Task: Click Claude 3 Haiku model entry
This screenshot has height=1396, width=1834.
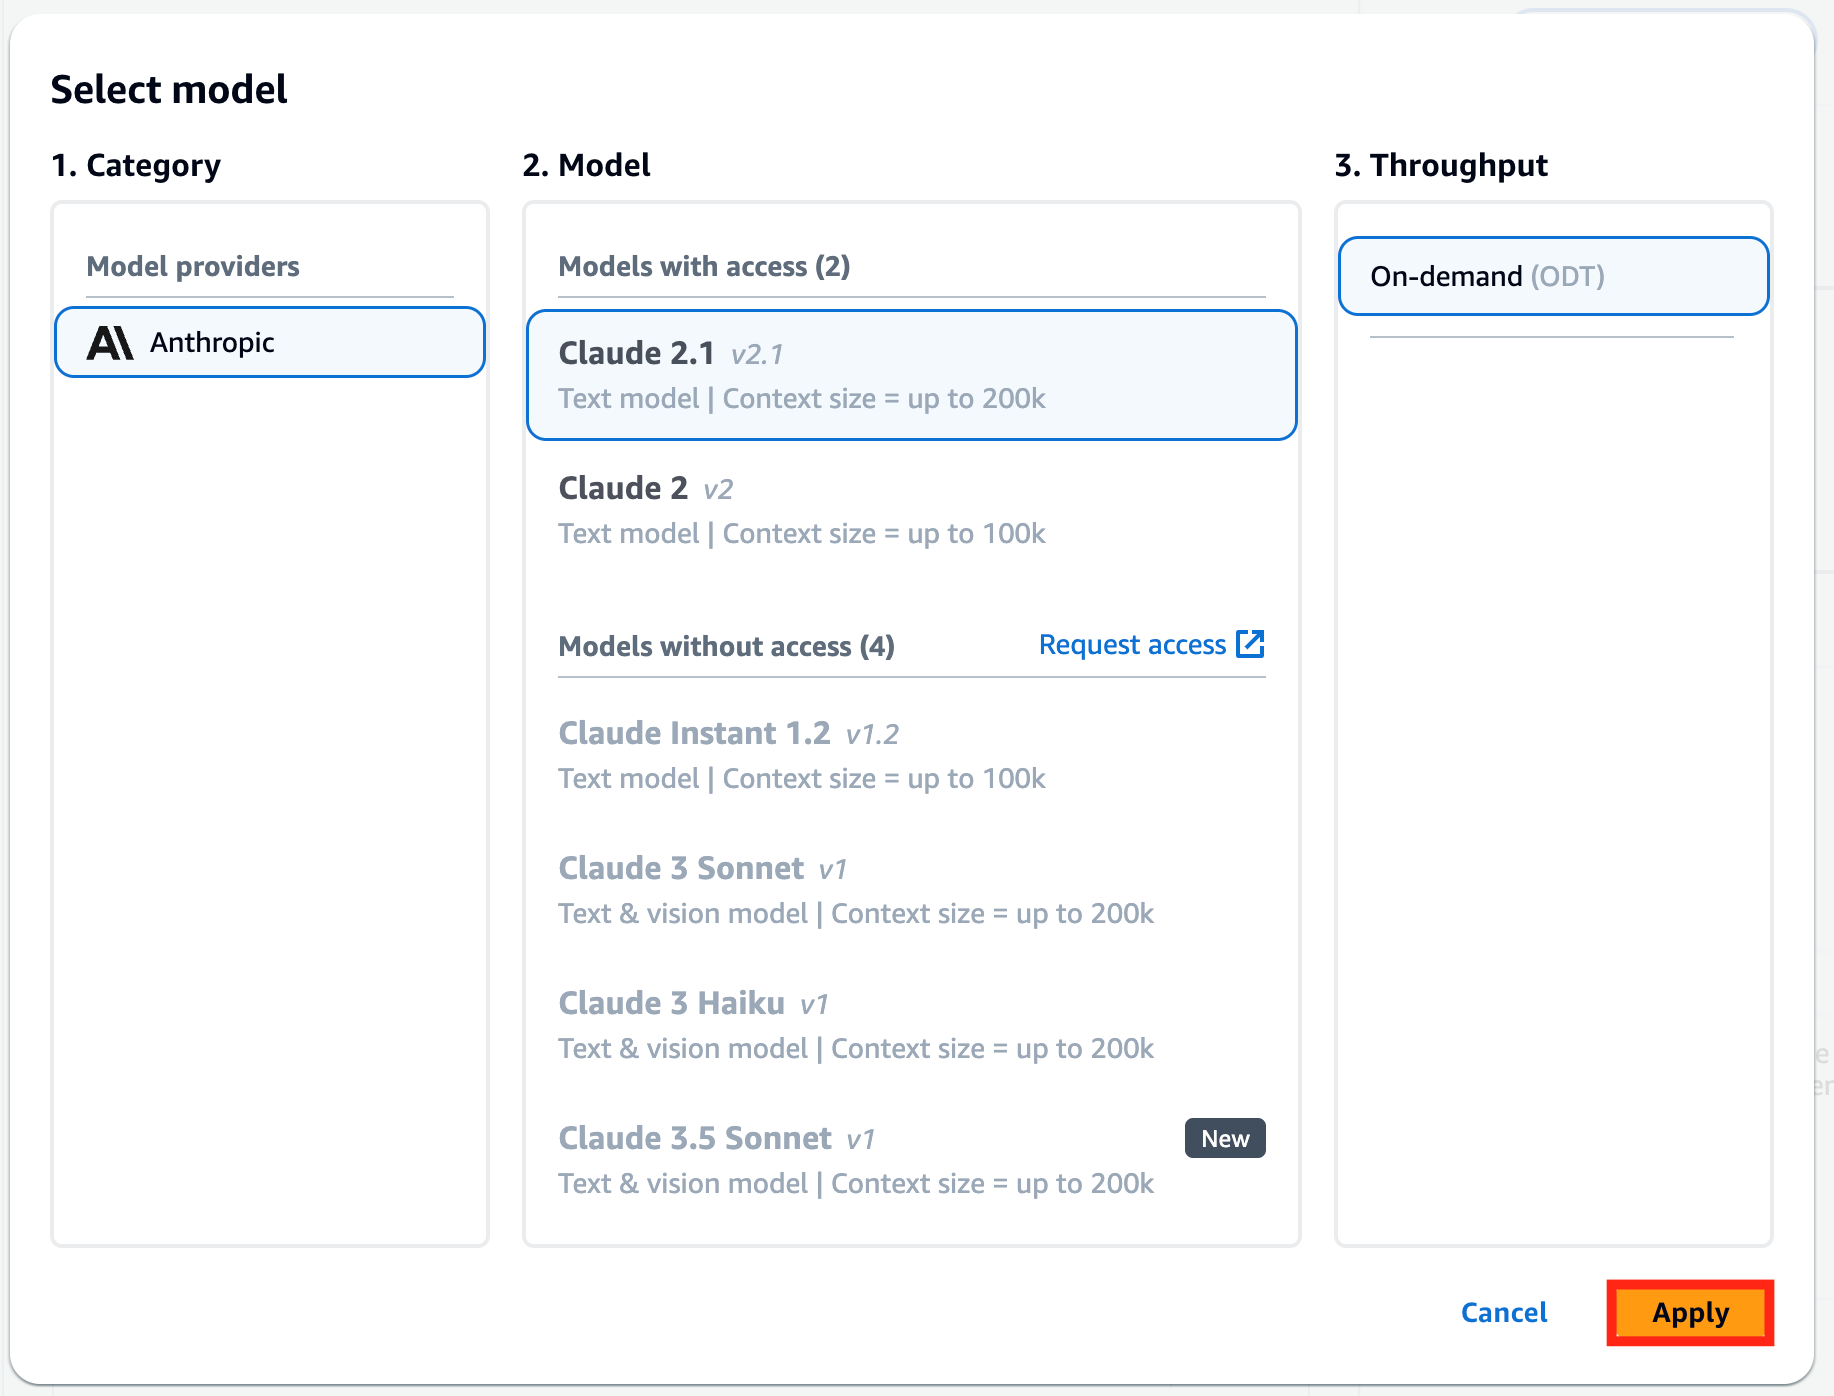Action: pos(911,1025)
